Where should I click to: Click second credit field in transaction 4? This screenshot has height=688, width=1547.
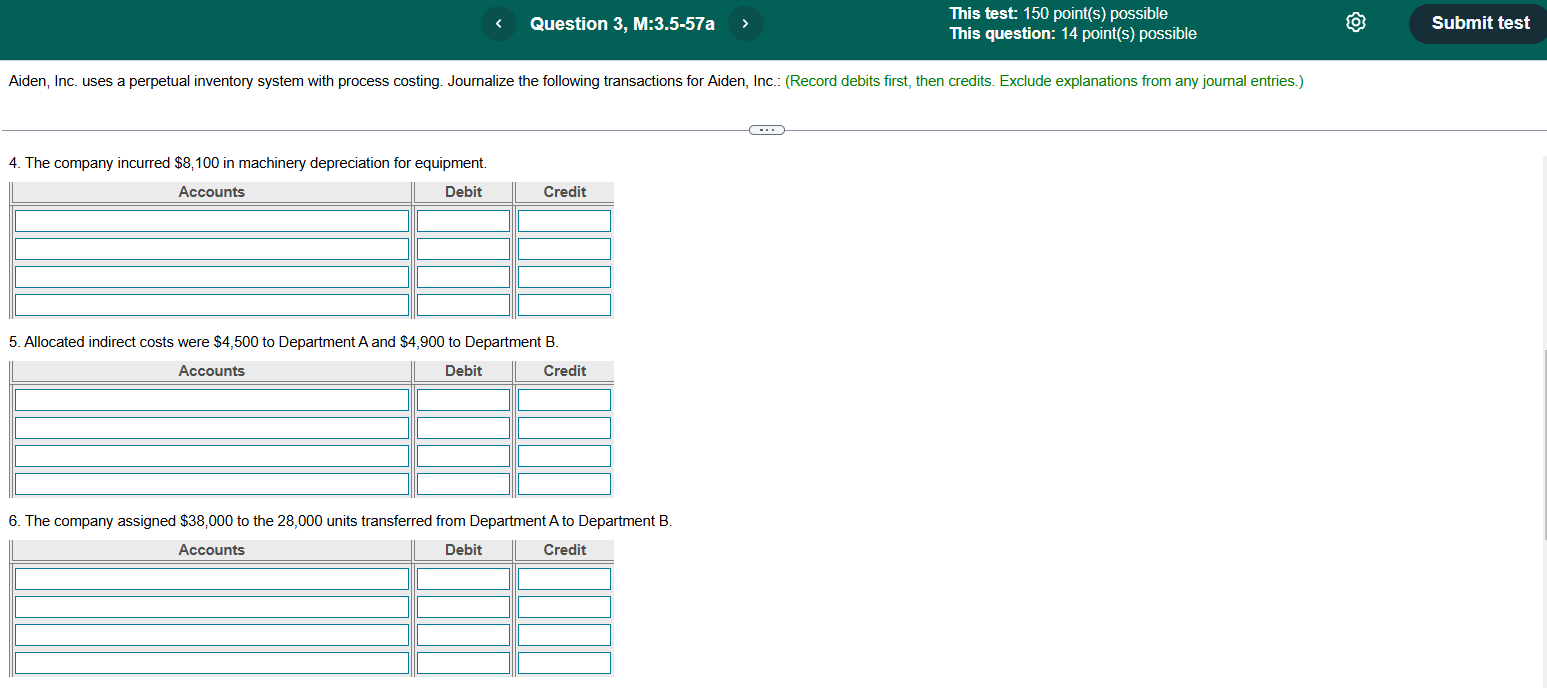564,249
